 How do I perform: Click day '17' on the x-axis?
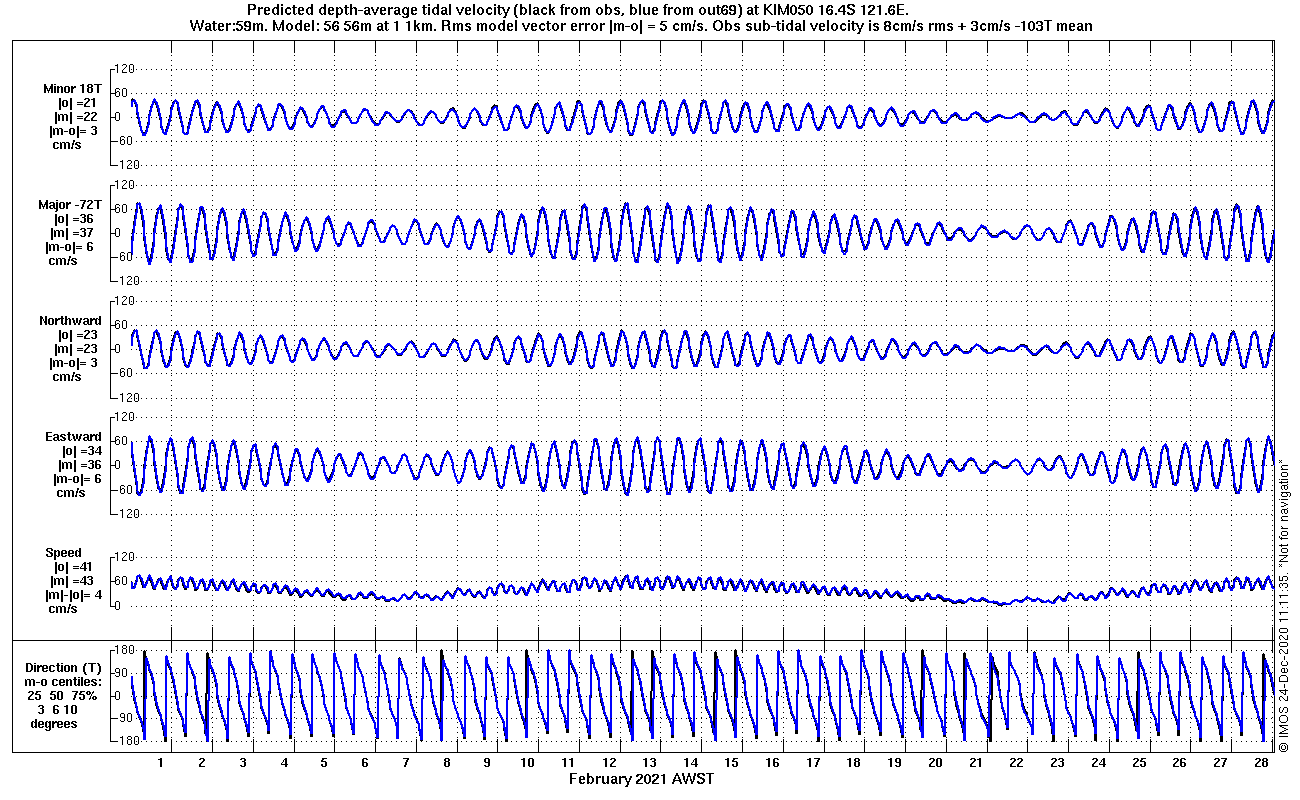(813, 762)
